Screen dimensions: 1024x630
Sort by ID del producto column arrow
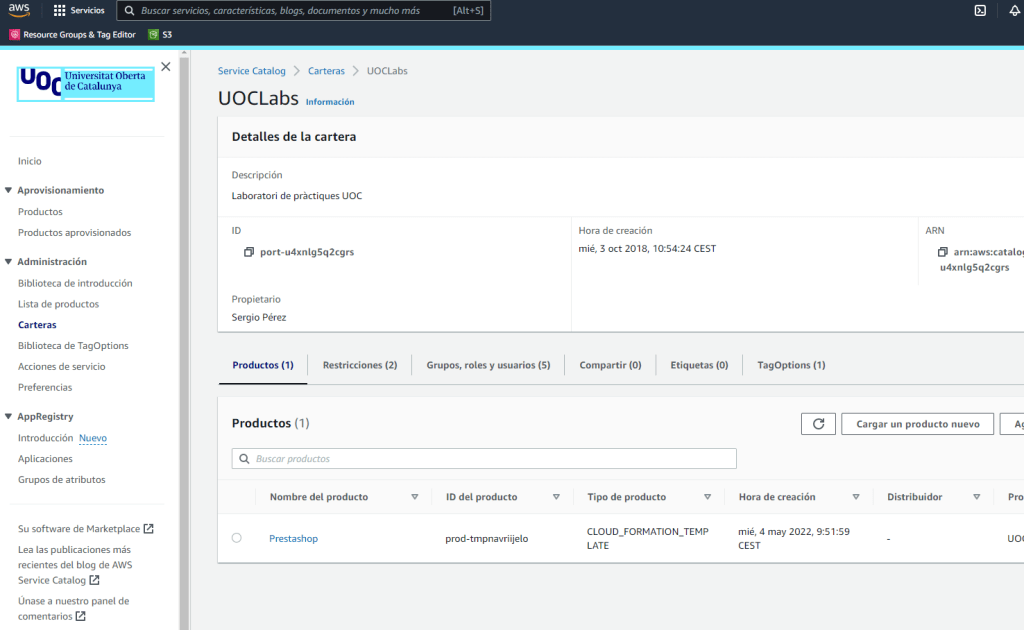click(556, 497)
